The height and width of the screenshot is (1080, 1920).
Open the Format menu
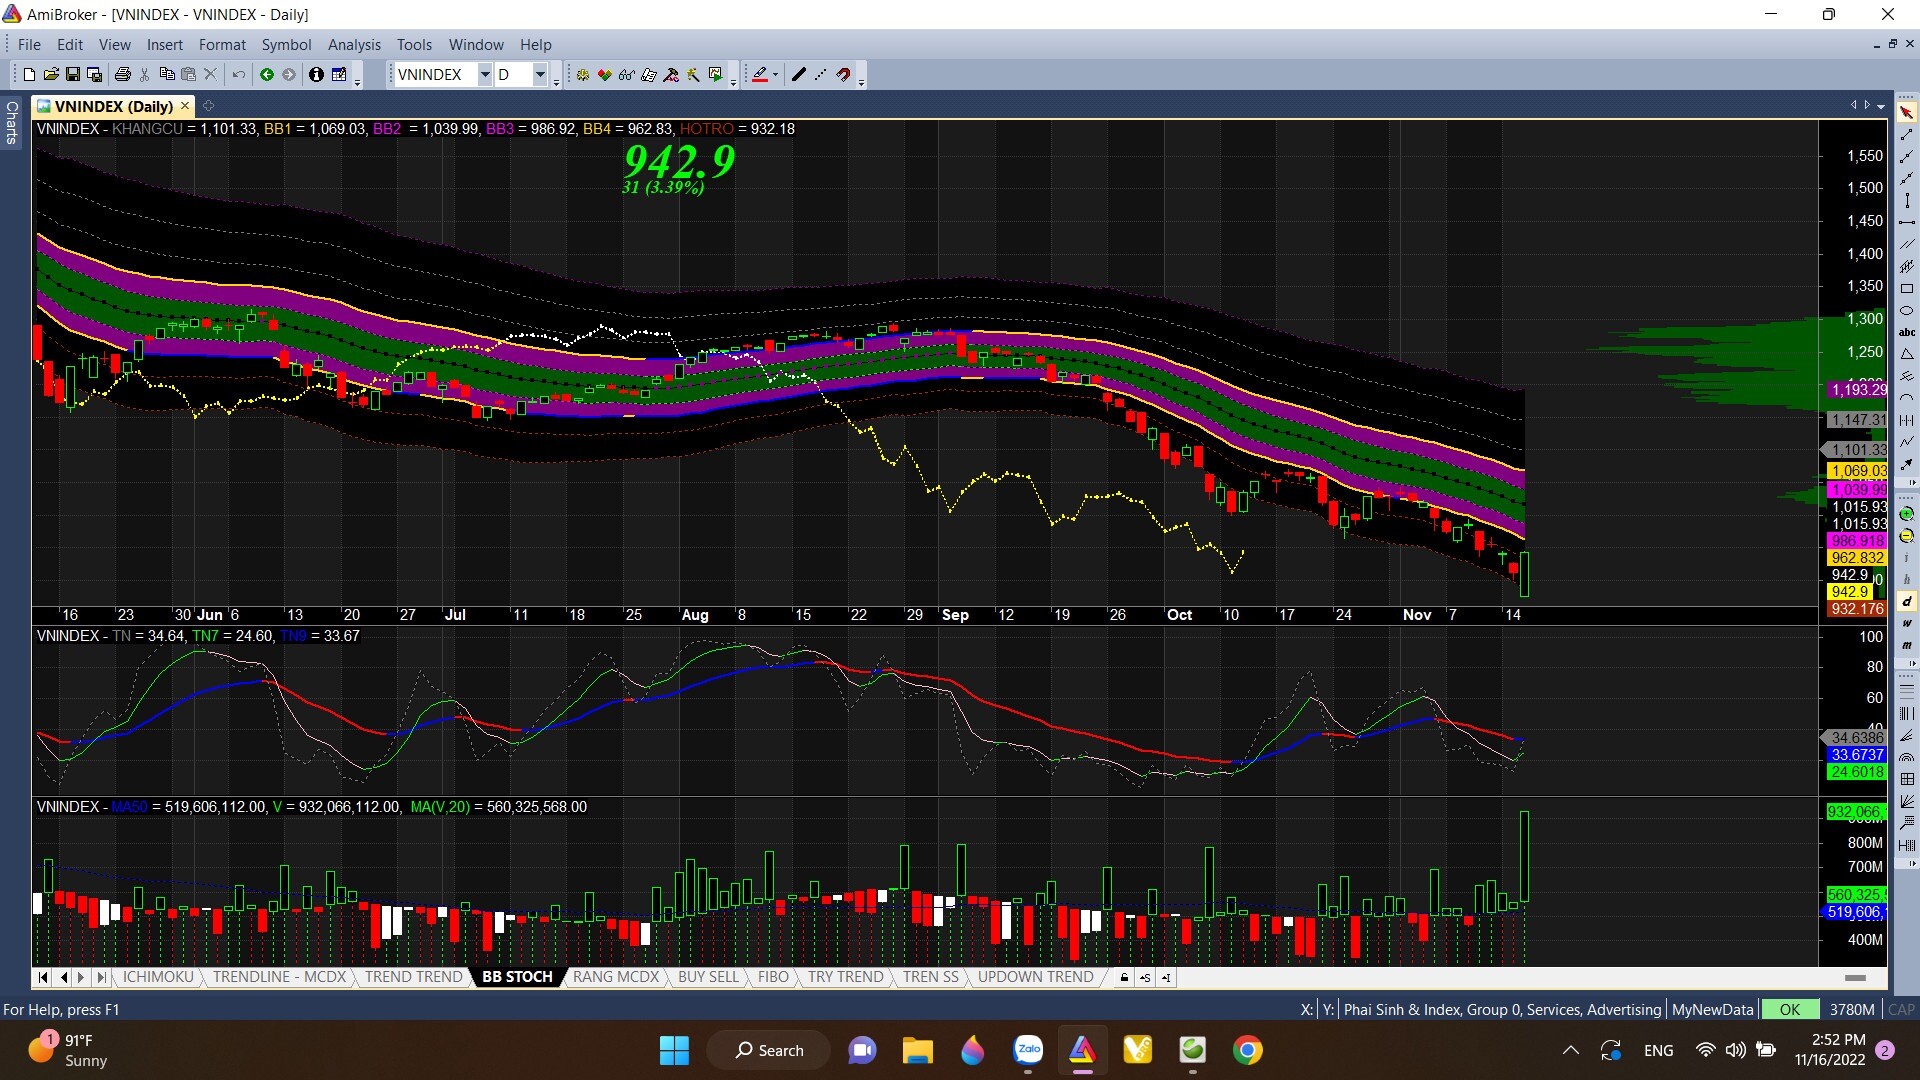pos(222,44)
